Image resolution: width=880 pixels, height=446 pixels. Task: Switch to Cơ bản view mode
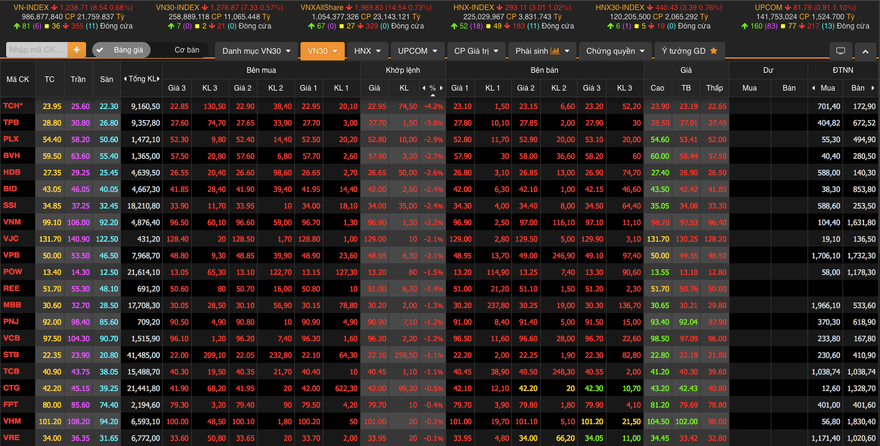tap(187, 50)
